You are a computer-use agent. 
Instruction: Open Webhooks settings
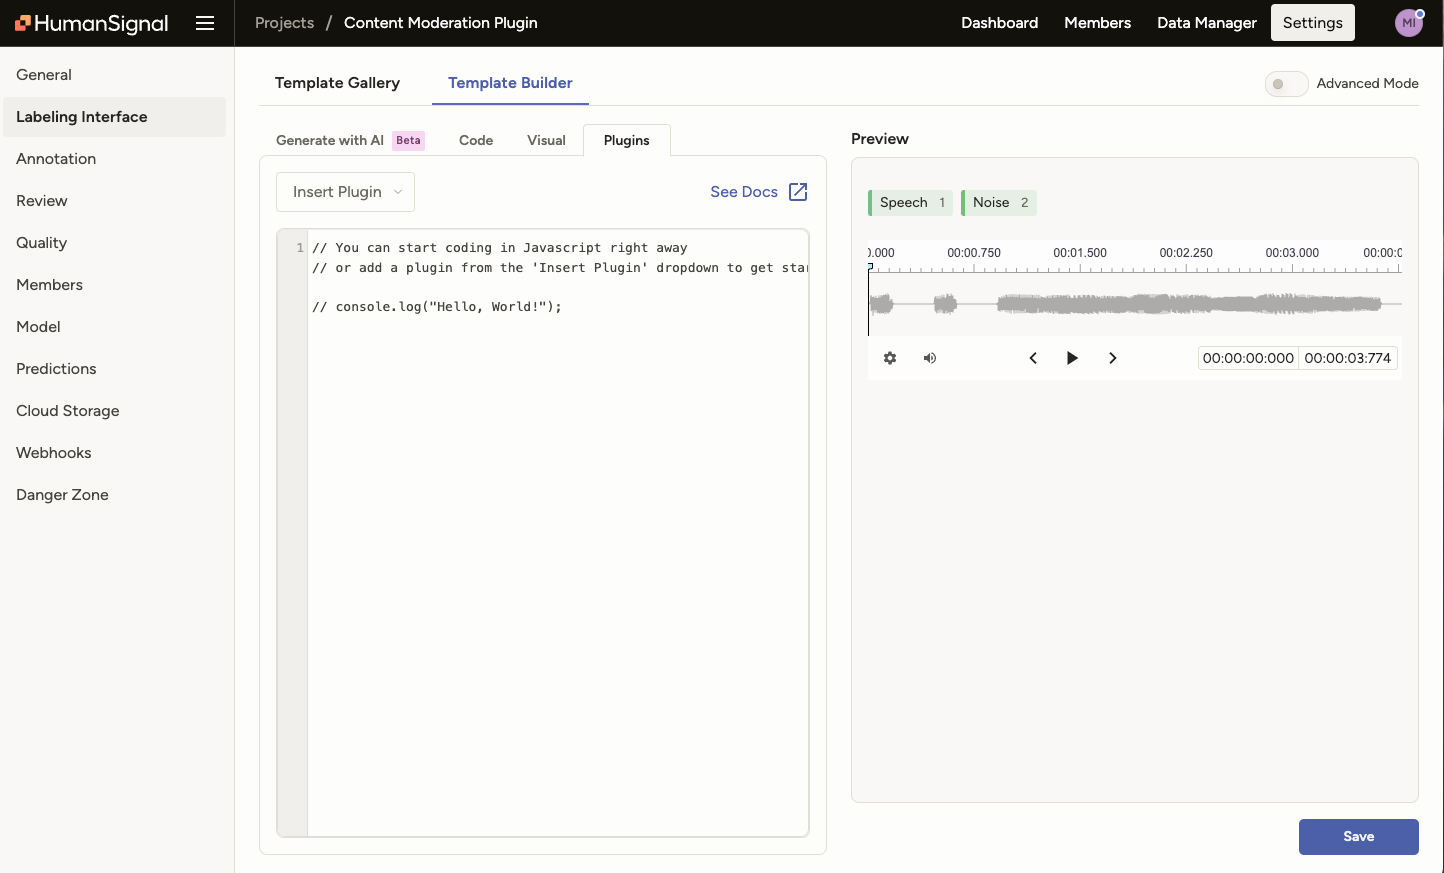click(115, 453)
